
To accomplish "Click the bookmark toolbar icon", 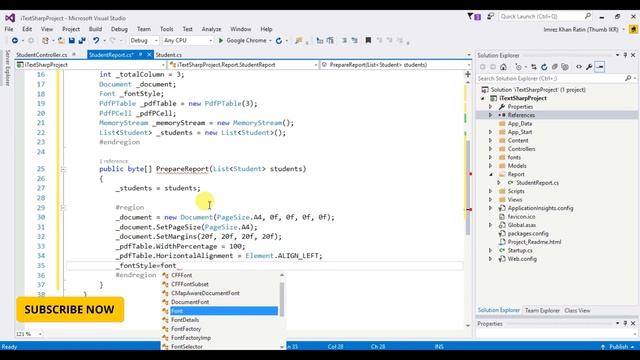I will click(368, 40).
